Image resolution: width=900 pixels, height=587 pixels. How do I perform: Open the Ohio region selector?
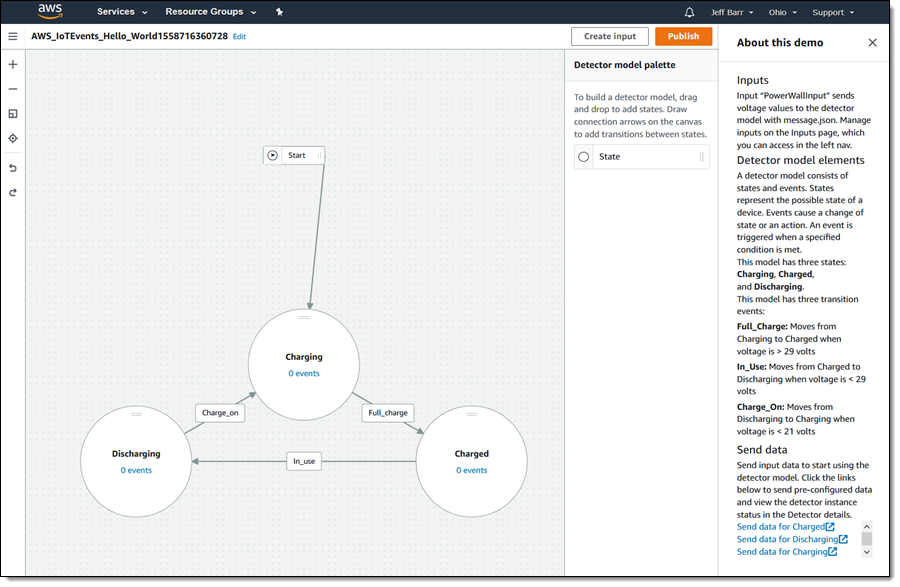click(x=781, y=12)
